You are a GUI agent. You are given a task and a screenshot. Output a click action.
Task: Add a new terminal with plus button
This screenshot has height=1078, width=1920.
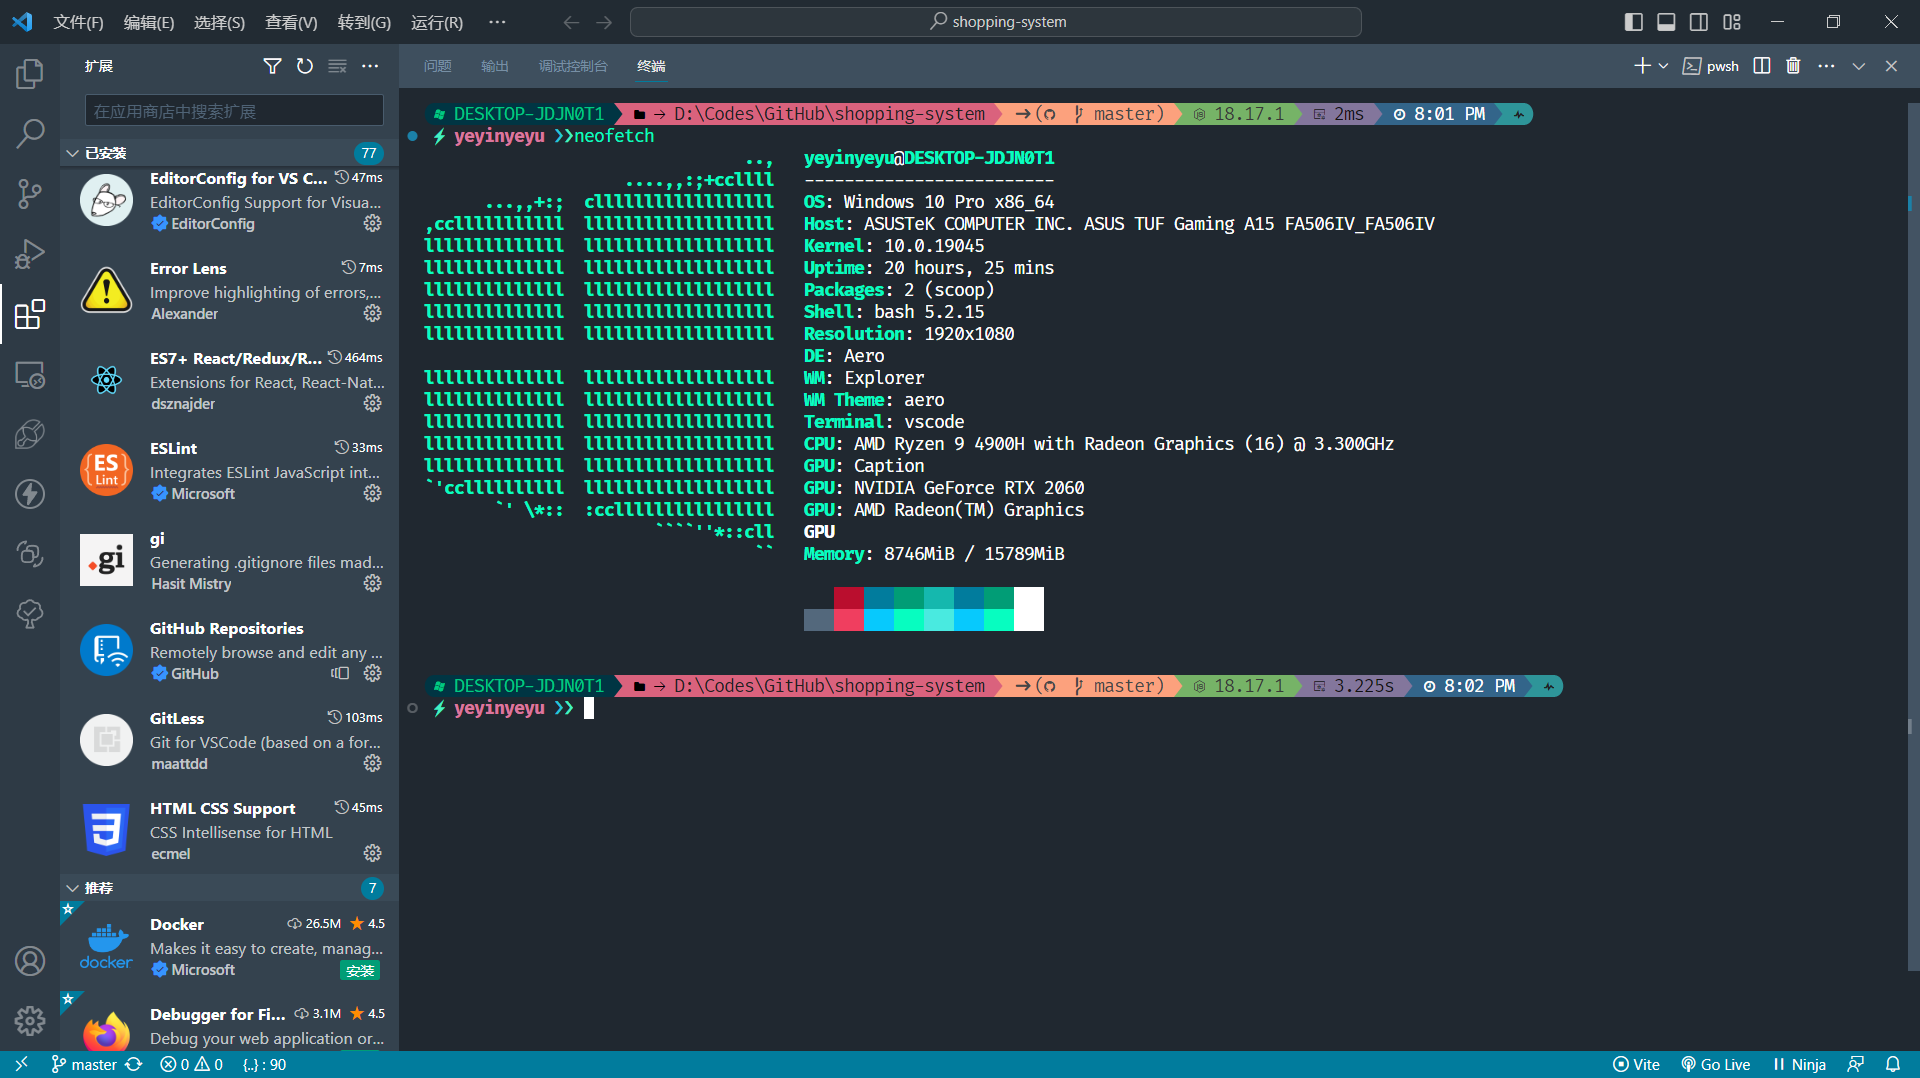[1642, 66]
